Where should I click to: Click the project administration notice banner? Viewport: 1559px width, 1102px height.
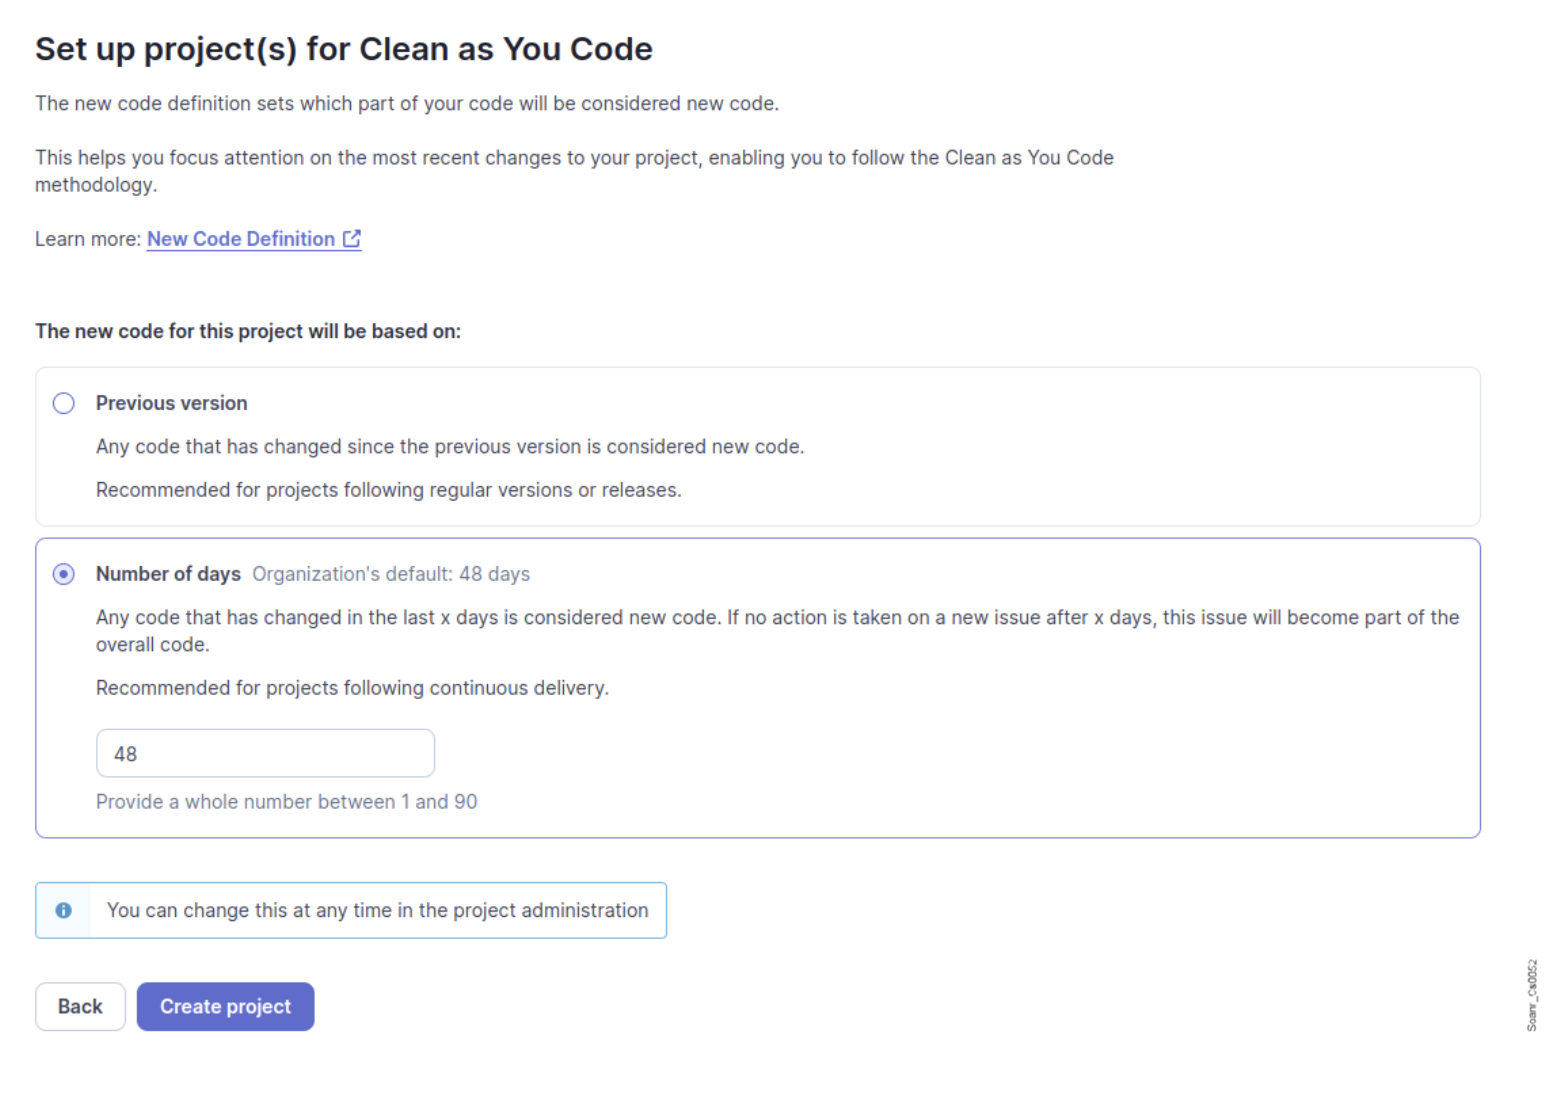(x=350, y=910)
